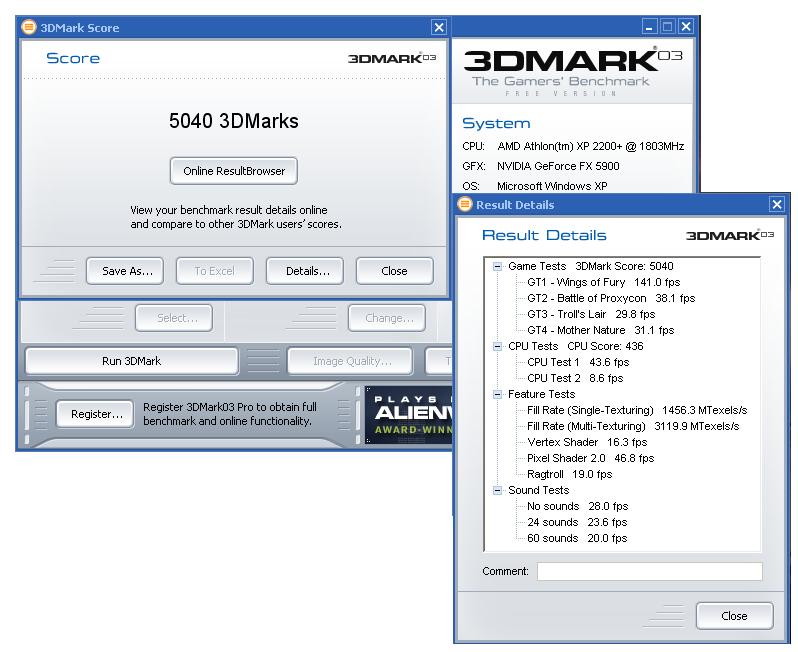Select the Feature Tests heading row
The height and width of the screenshot is (652, 798).
542,394
